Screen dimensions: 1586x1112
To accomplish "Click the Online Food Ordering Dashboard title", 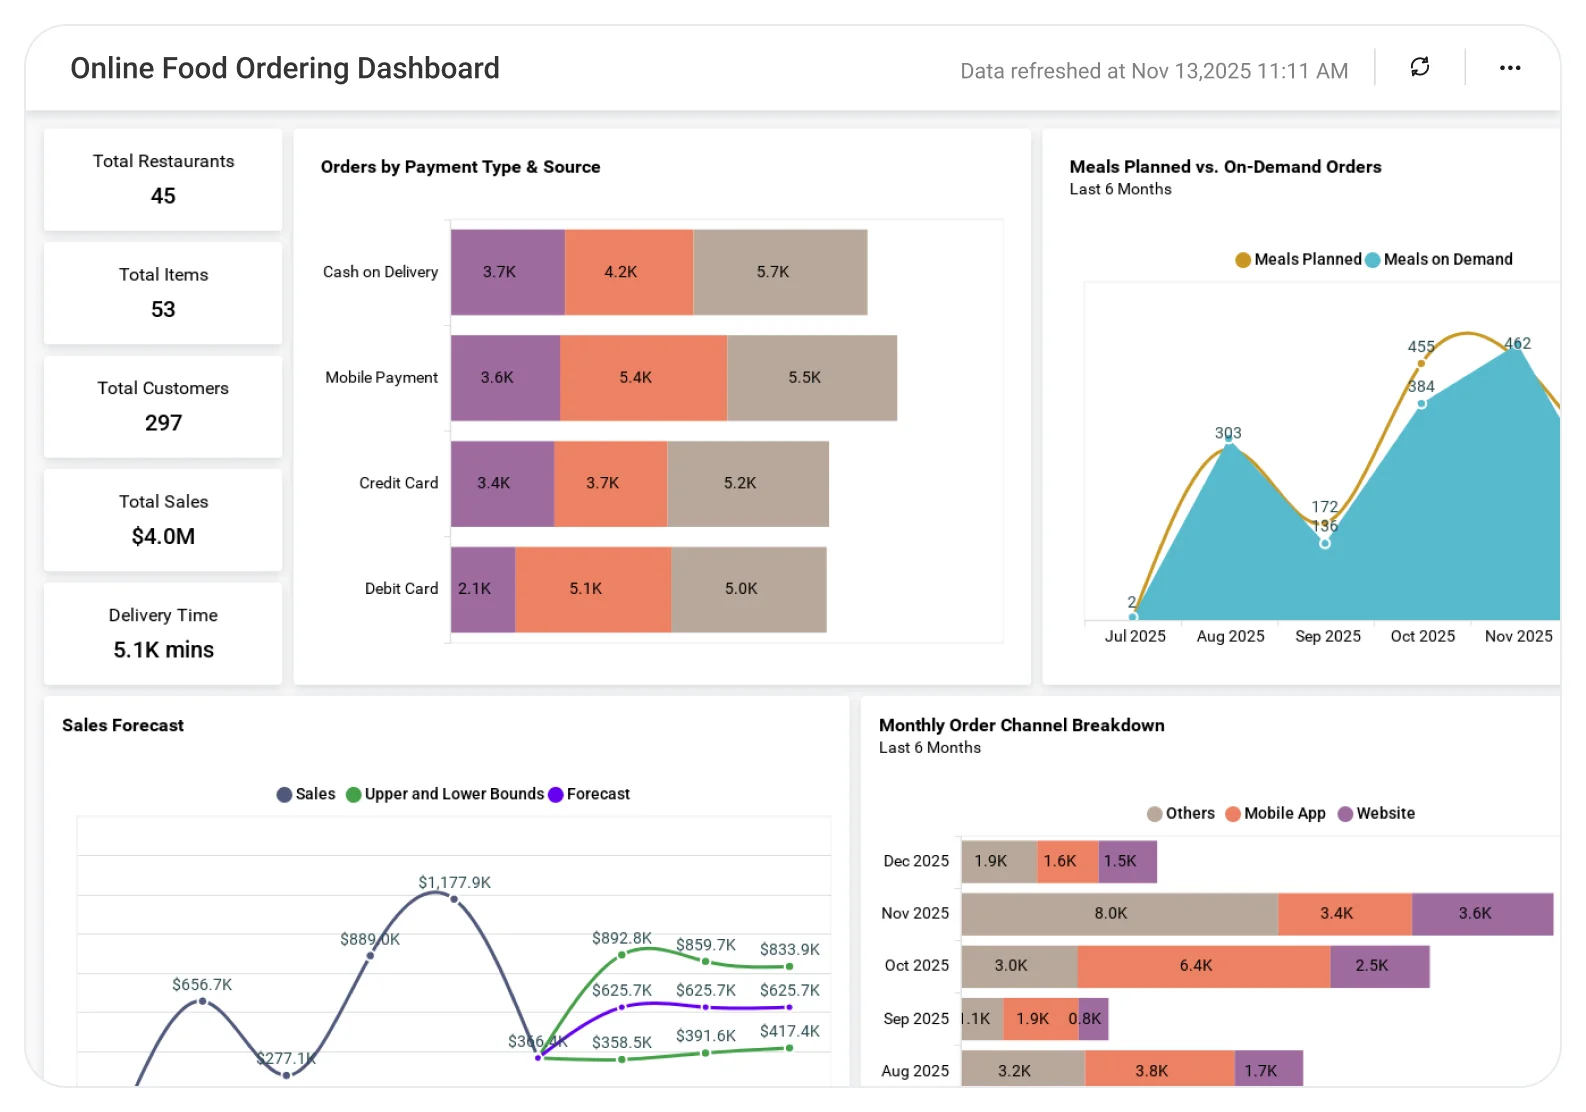I will pos(285,68).
